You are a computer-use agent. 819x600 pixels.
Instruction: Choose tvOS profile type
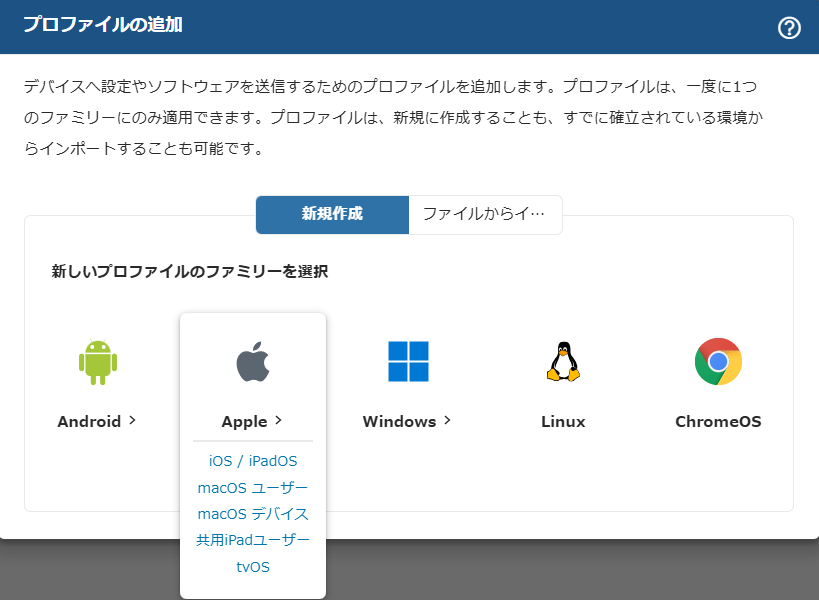(253, 567)
